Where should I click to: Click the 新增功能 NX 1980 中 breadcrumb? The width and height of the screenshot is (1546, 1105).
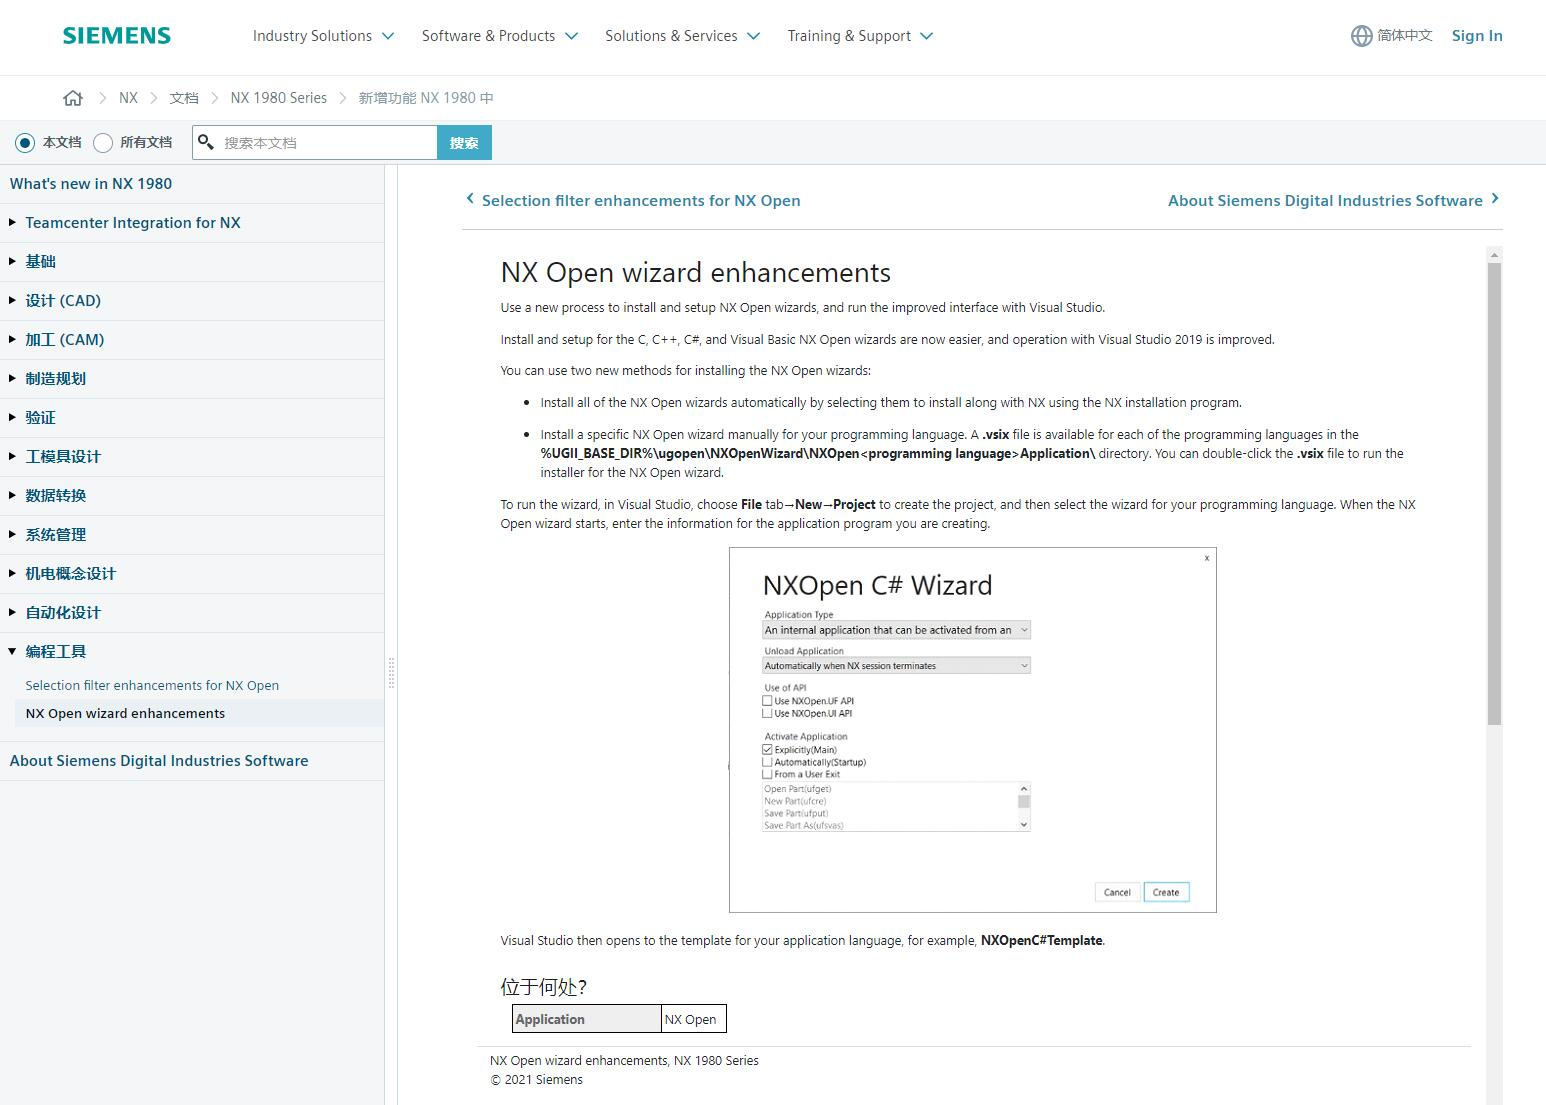pos(426,98)
